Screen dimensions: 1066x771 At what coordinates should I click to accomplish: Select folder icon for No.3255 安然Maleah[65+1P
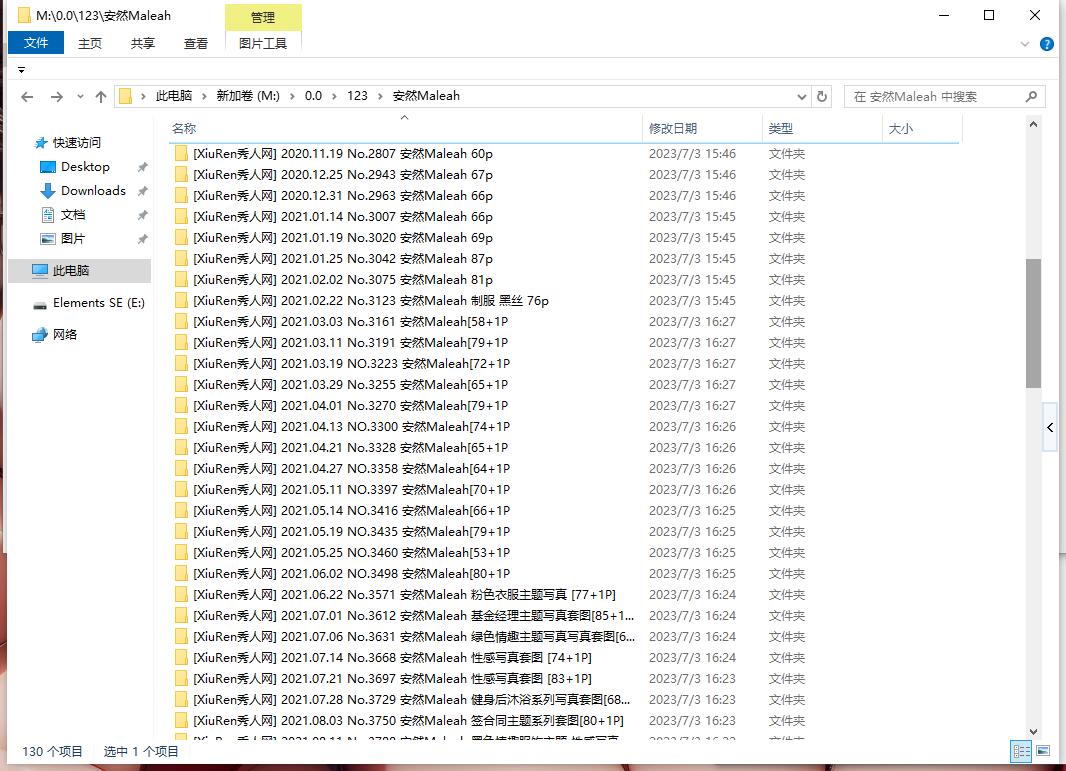[x=182, y=385]
